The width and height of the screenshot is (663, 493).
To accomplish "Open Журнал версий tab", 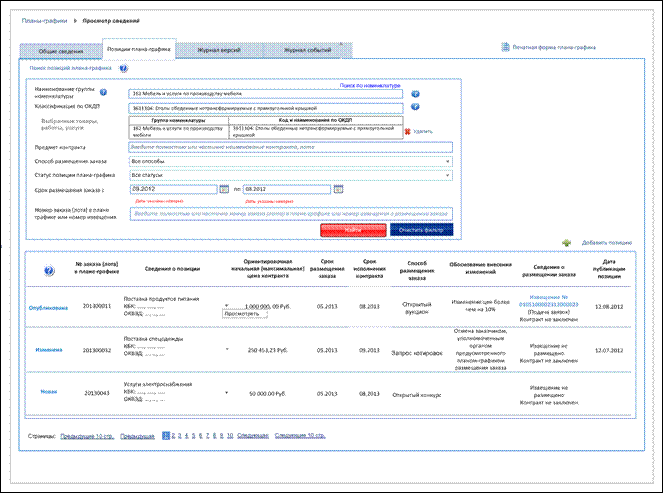I will pos(219,50).
